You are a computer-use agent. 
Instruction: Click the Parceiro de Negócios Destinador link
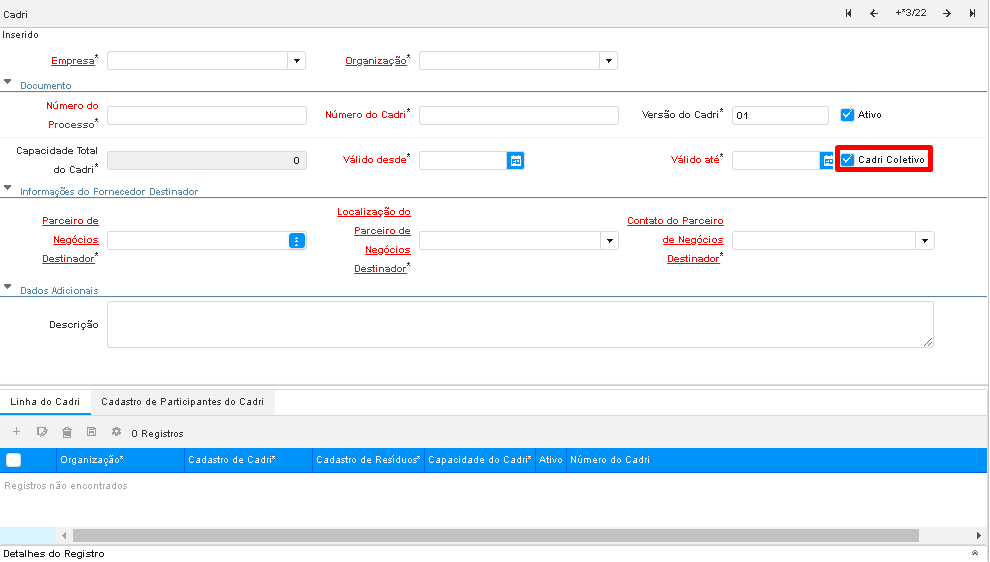[x=70, y=239]
